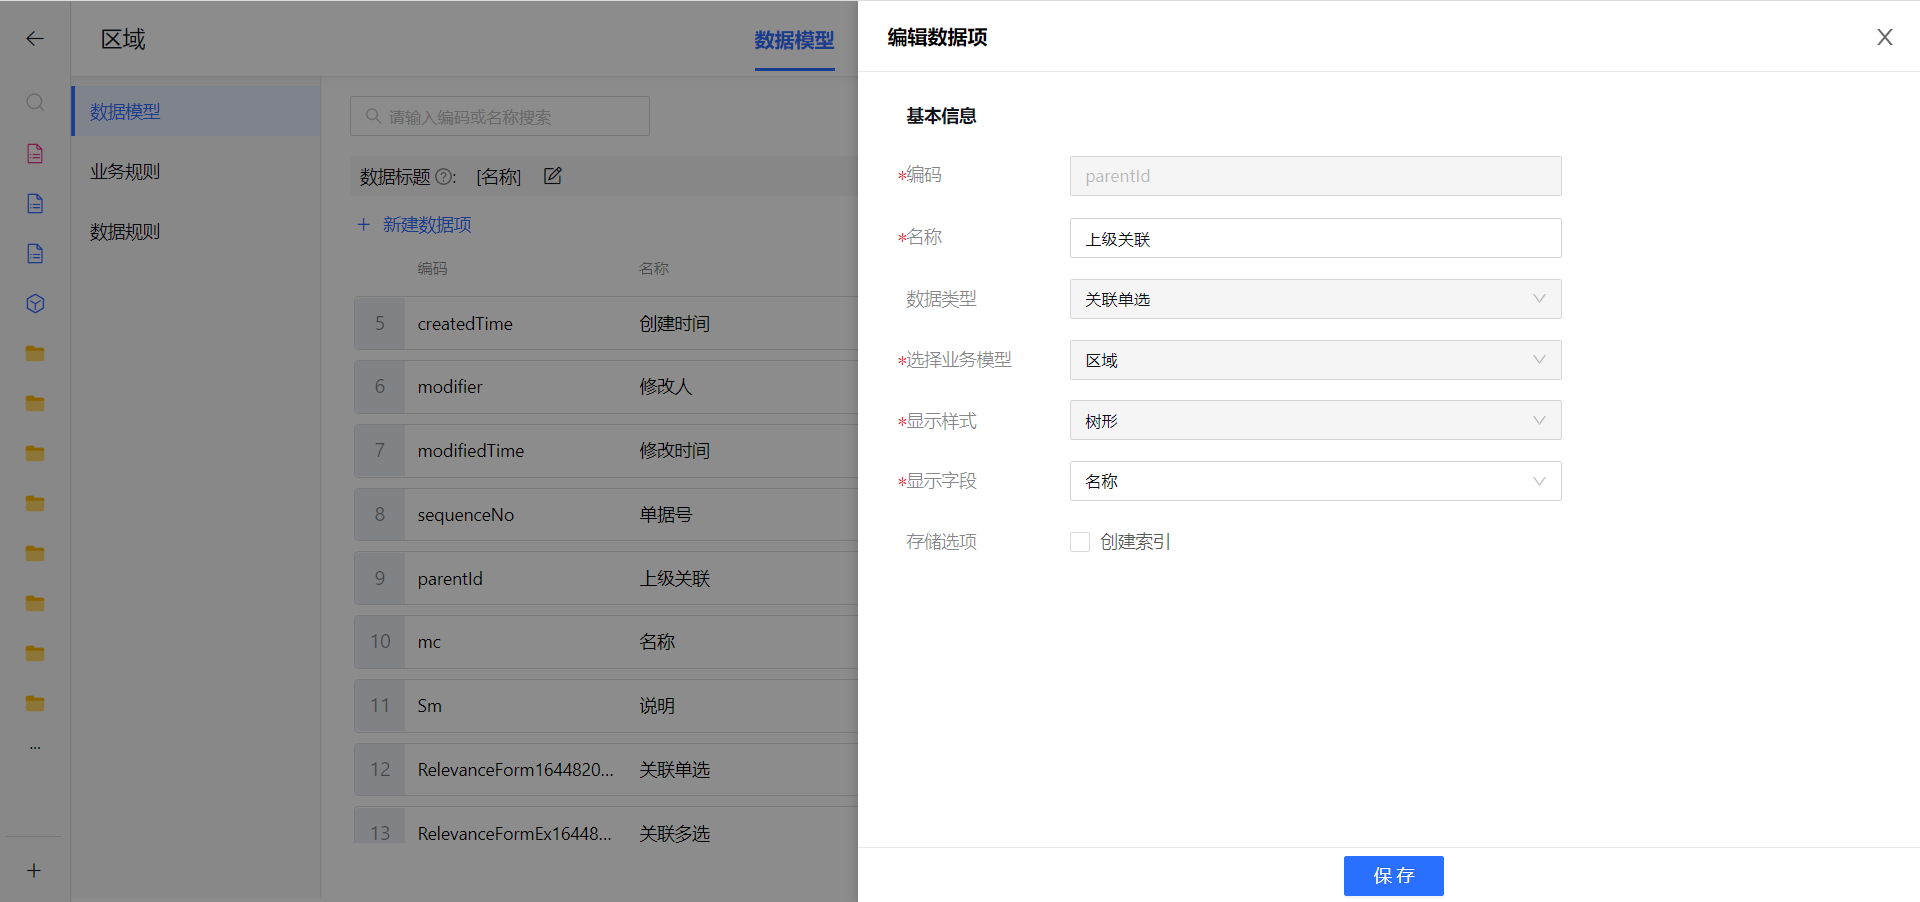This screenshot has height=902, width=1920.
Task: Select the mc row
Action: pyautogui.click(x=606, y=642)
